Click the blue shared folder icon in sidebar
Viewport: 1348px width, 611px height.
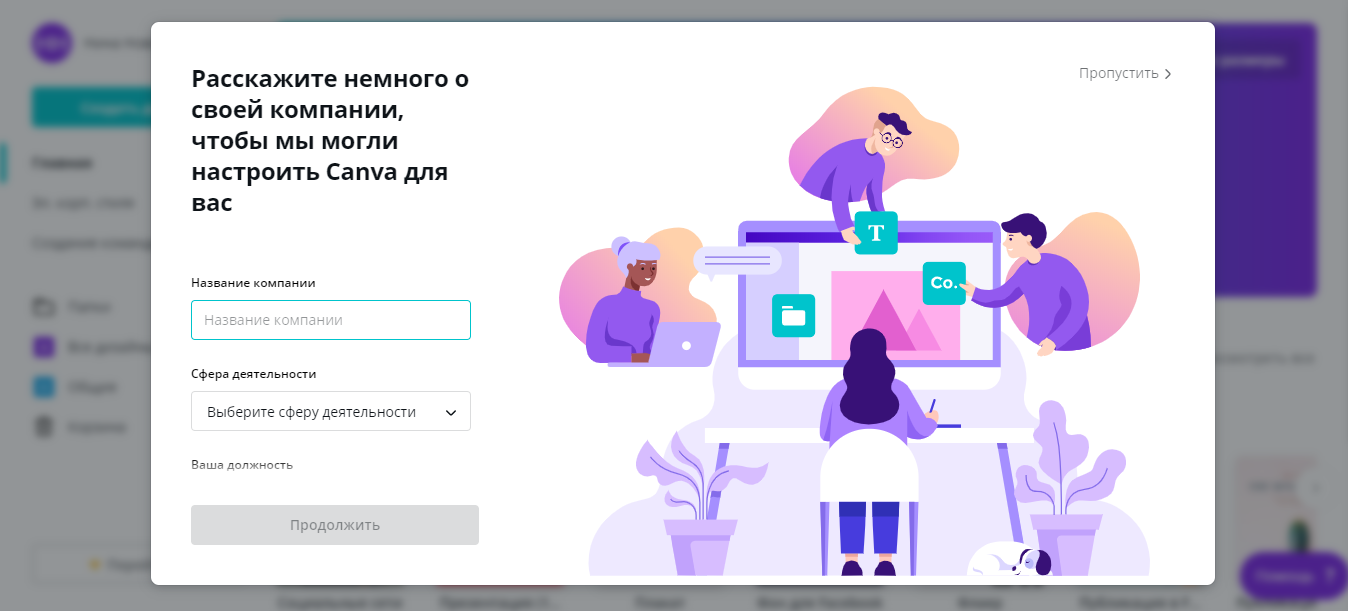tap(44, 387)
